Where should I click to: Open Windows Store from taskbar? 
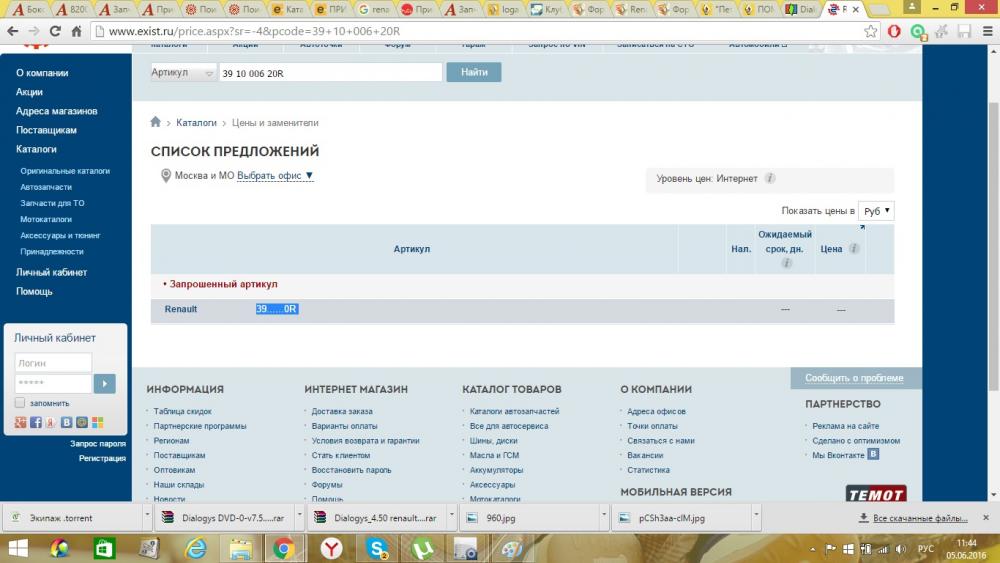pyautogui.click(x=104, y=548)
